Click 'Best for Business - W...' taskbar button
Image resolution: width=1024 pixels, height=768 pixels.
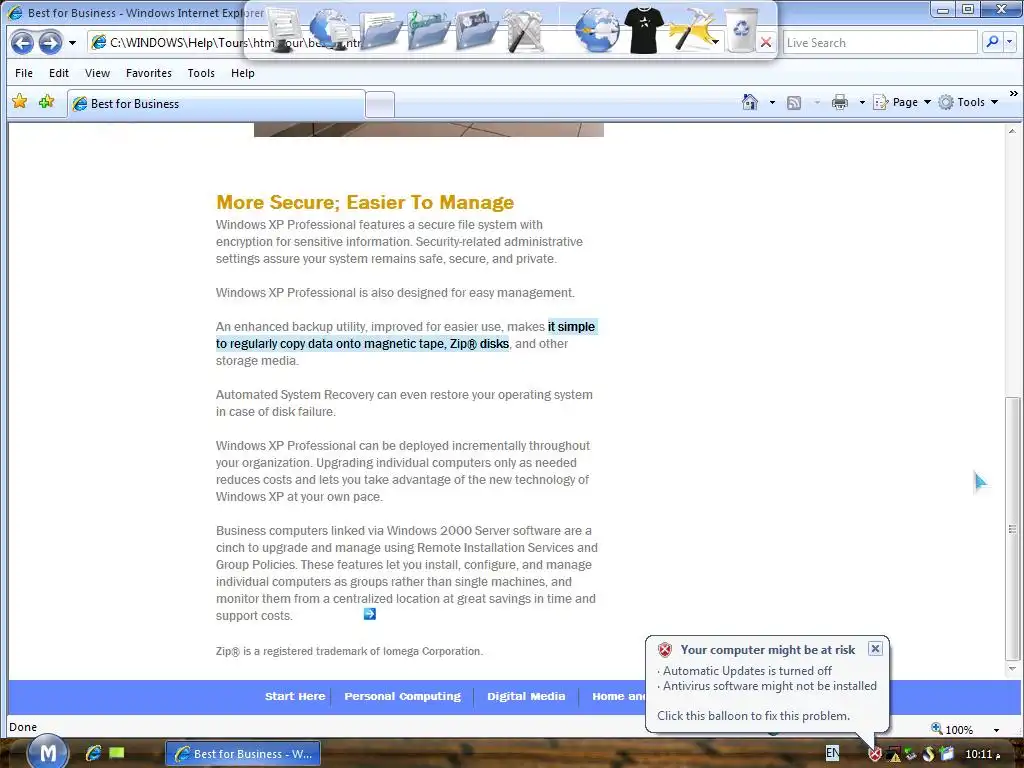tap(243, 754)
